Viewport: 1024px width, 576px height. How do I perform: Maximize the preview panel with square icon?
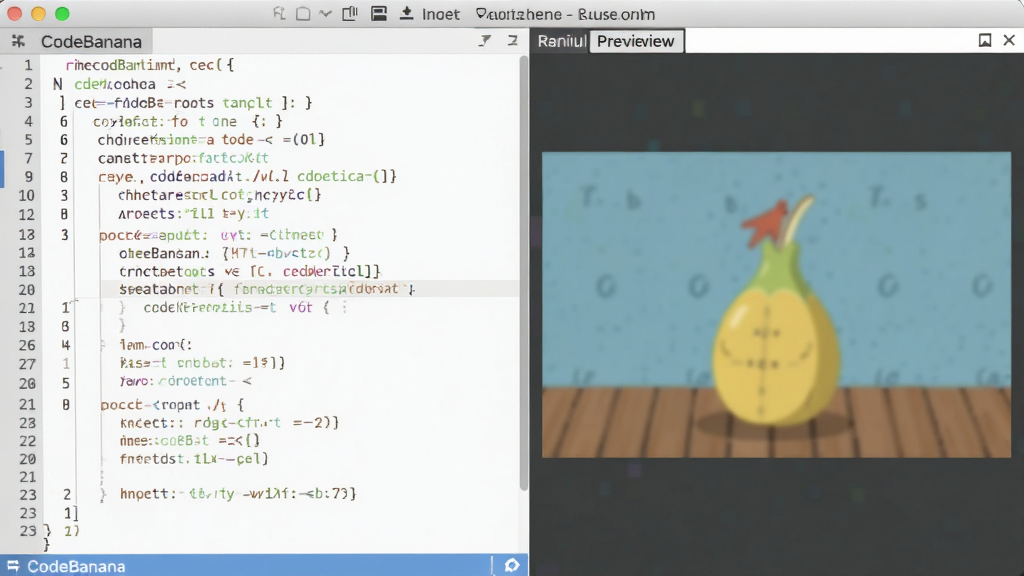(x=985, y=40)
